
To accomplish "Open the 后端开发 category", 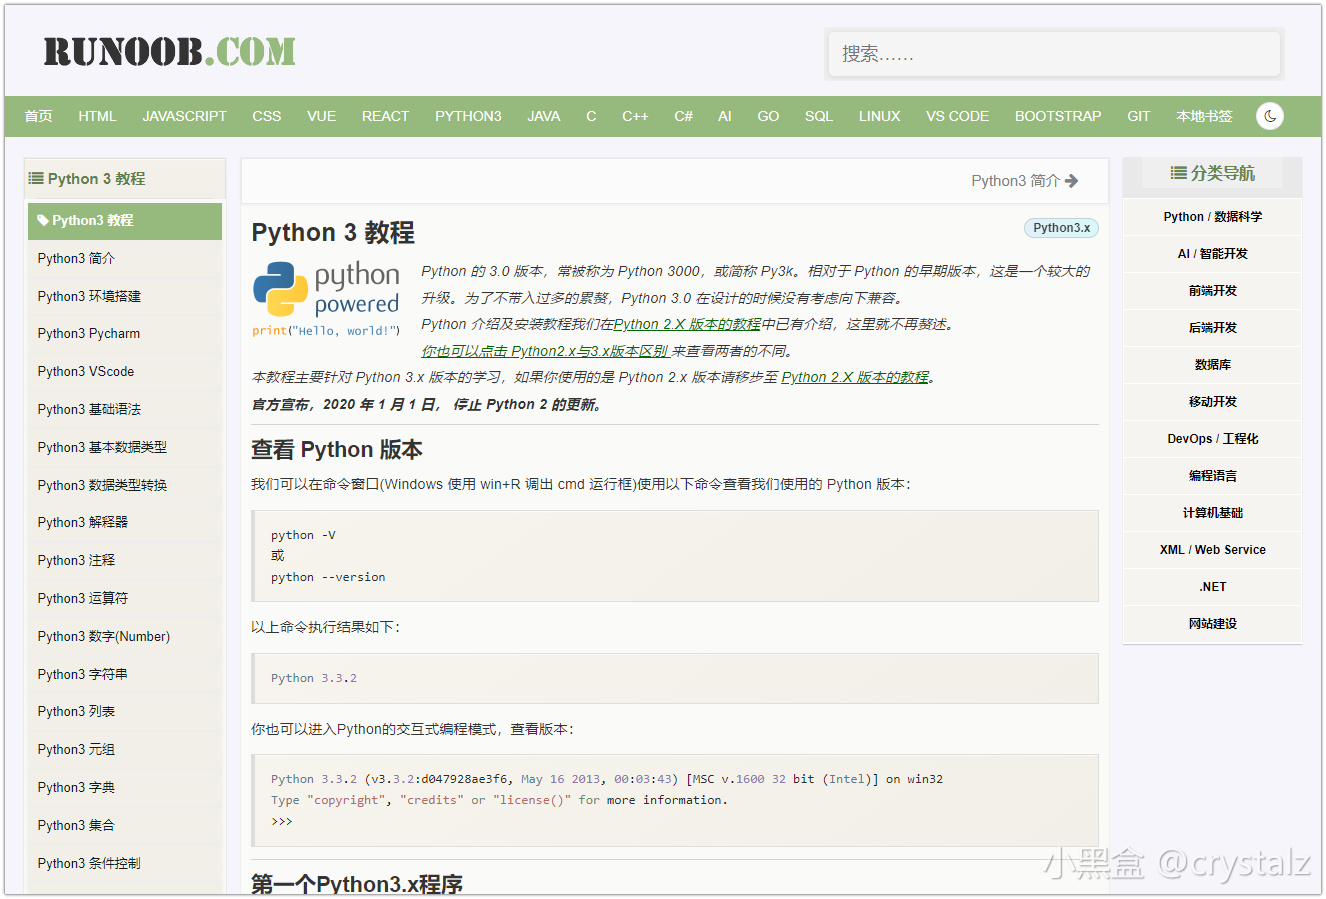I will (x=1213, y=328).
